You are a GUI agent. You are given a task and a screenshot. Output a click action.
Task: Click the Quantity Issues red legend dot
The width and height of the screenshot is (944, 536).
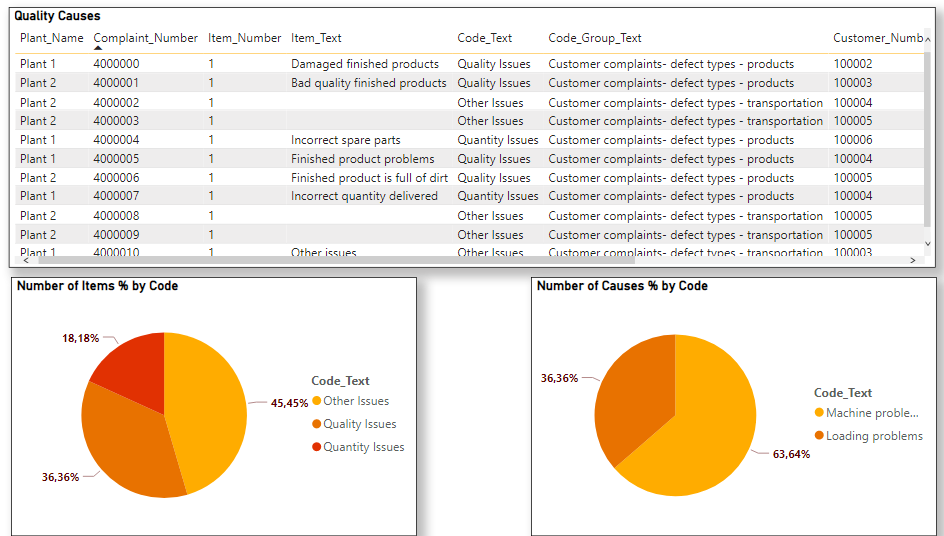(317, 447)
